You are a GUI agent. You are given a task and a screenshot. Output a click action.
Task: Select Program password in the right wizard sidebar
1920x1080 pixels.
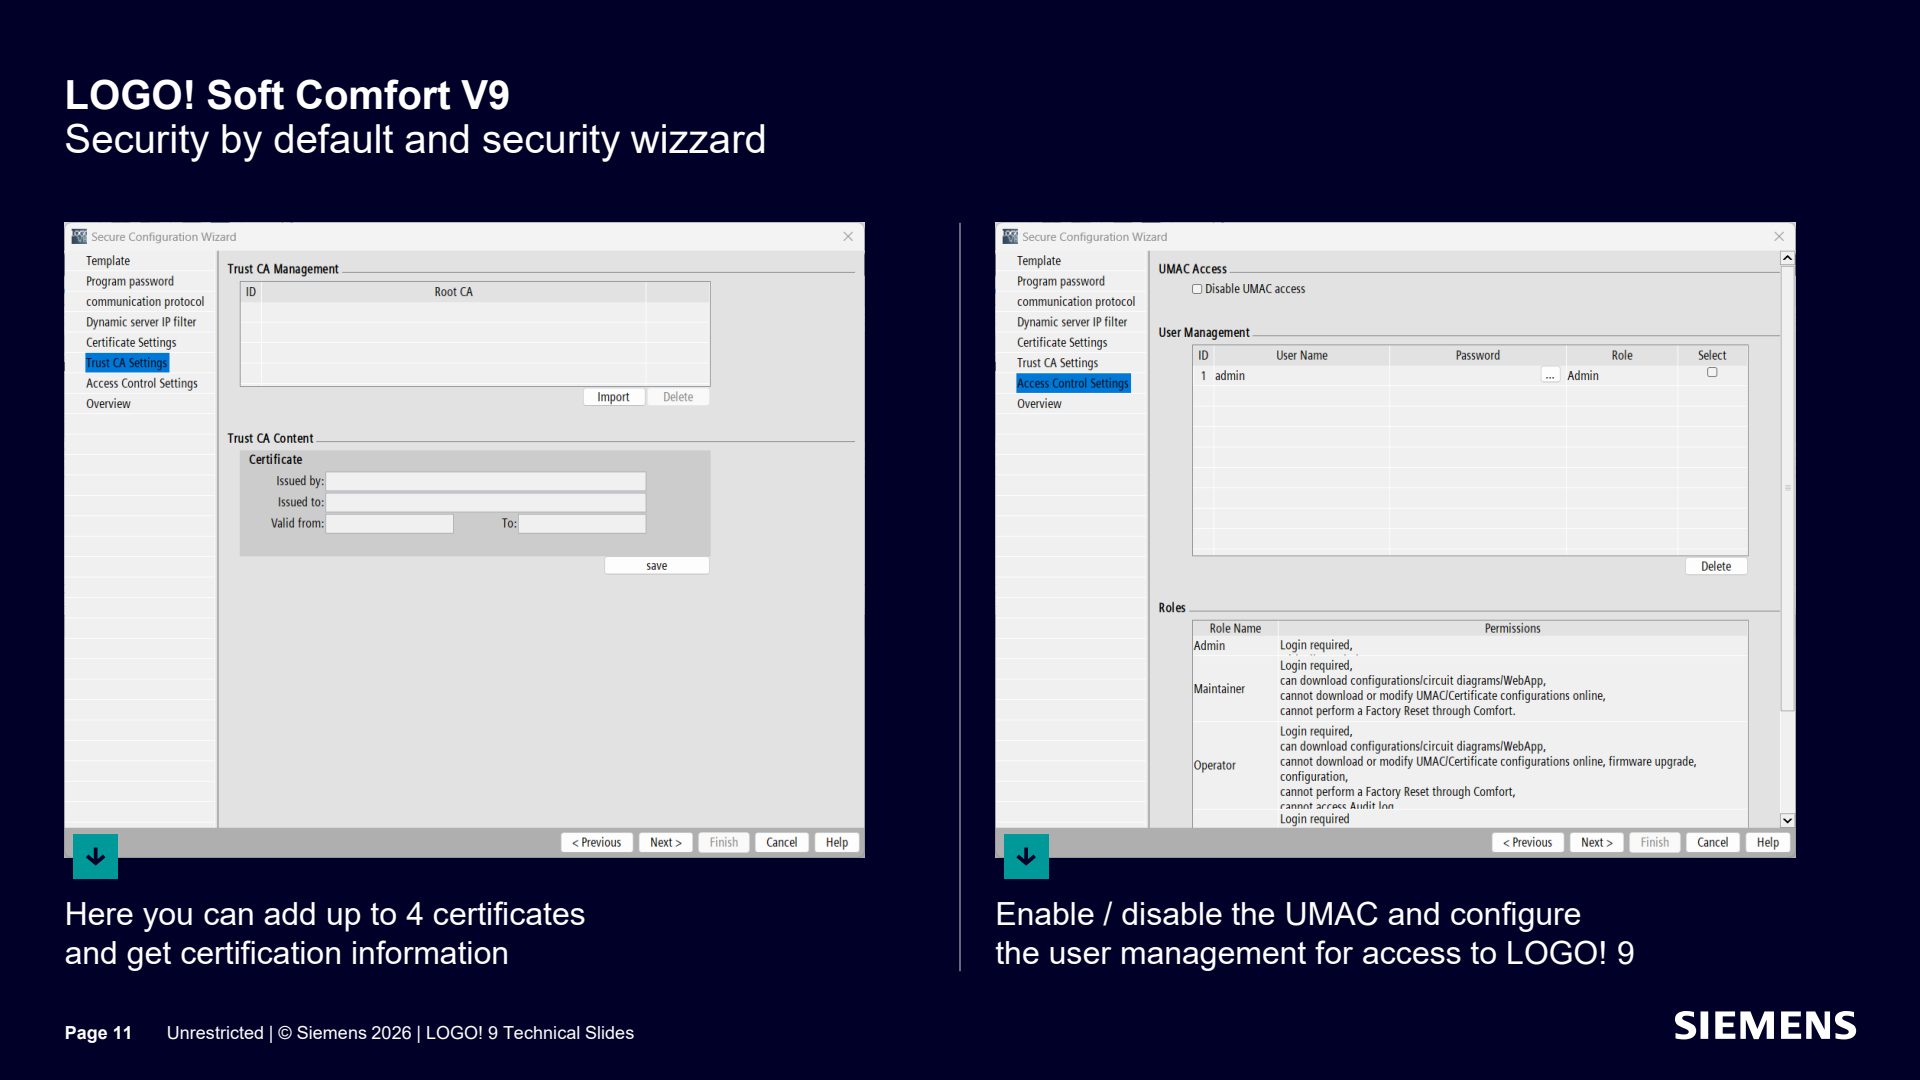pos(1061,281)
